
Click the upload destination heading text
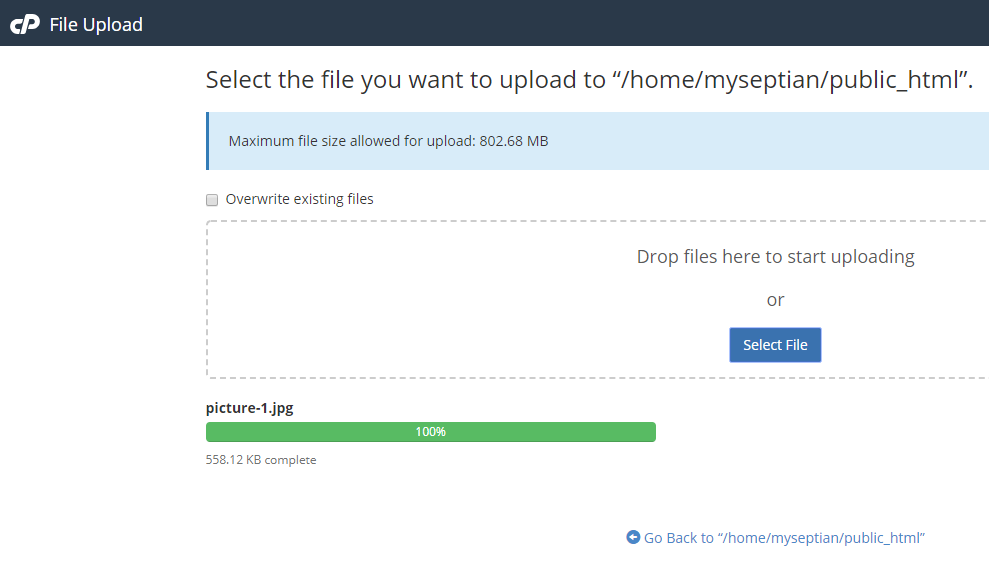[x=589, y=80]
